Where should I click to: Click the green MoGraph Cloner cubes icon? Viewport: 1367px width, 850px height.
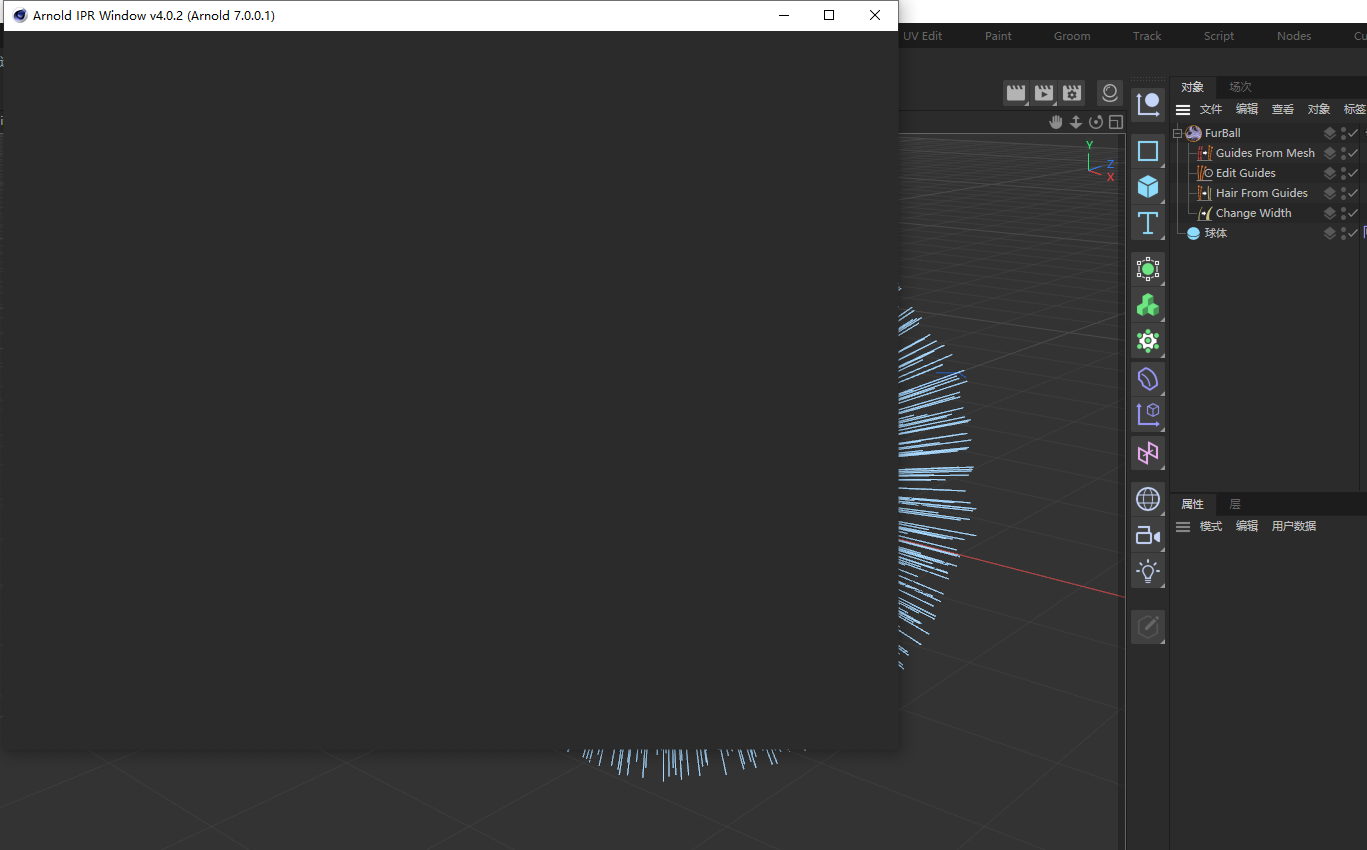[x=1148, y=305]
